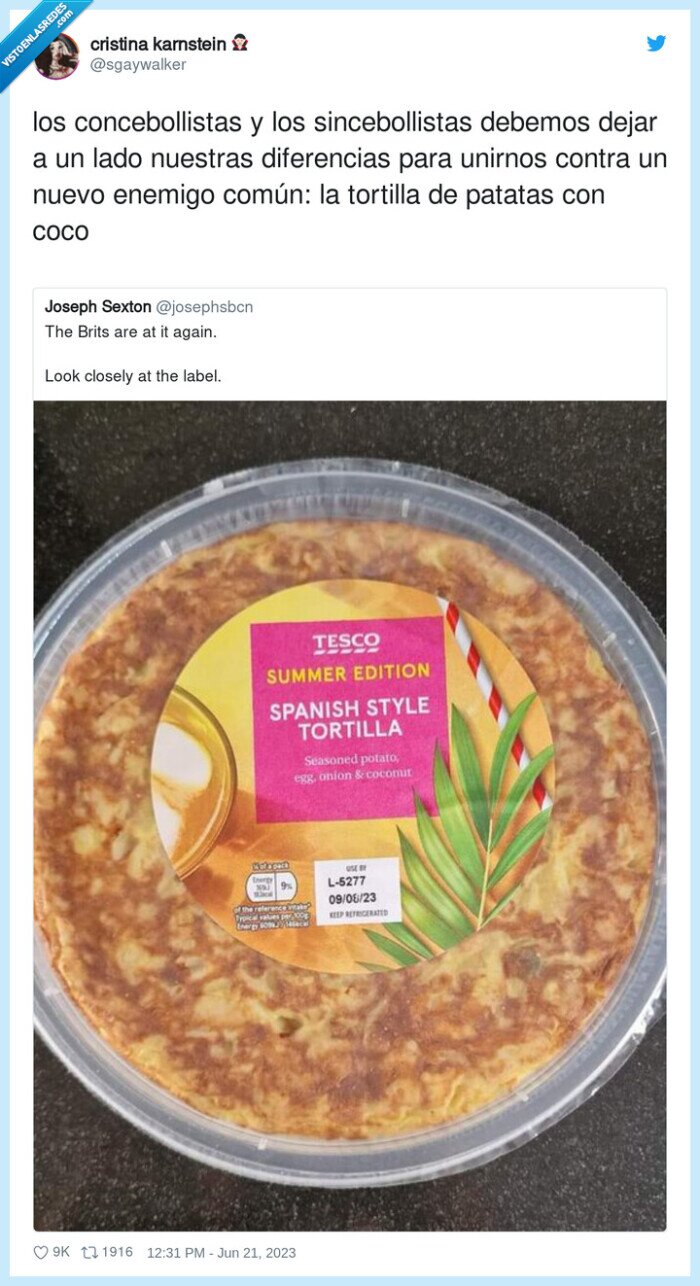Screen dimensions: 700x1286
Task: Click the TESCO logo on the label
Action: (346, 641)
